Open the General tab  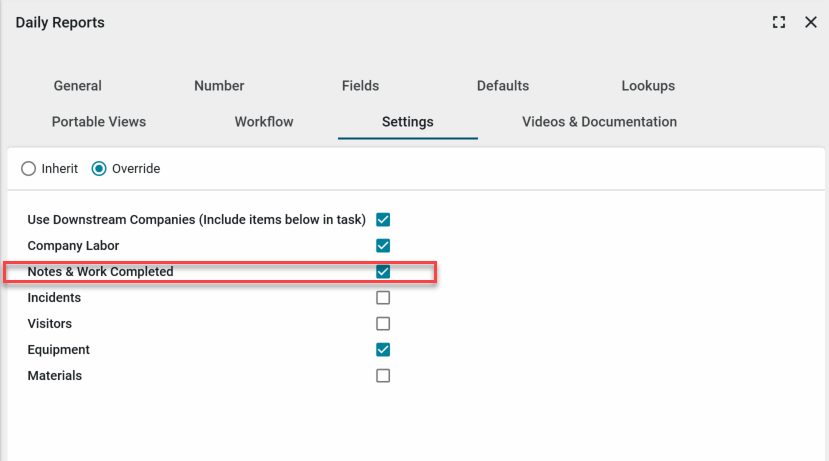click(78, 86)
